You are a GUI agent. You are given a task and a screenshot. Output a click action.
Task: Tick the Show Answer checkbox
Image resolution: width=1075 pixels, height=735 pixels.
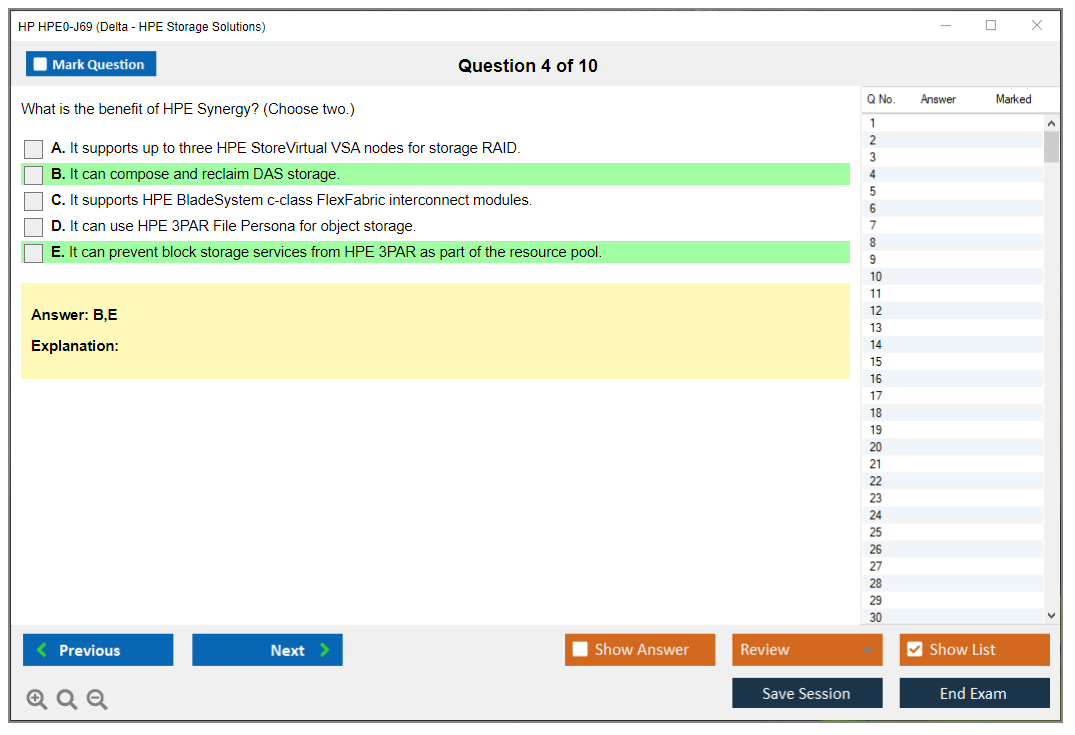pyautogui.click(x=581, y=650)
